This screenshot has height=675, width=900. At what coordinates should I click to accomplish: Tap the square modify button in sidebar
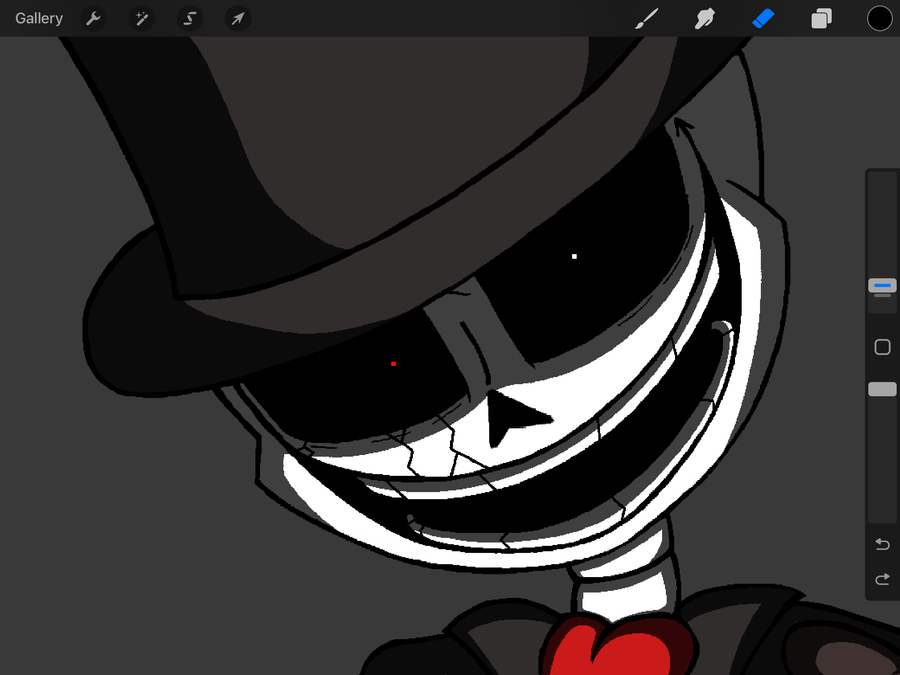click(882, 347)
